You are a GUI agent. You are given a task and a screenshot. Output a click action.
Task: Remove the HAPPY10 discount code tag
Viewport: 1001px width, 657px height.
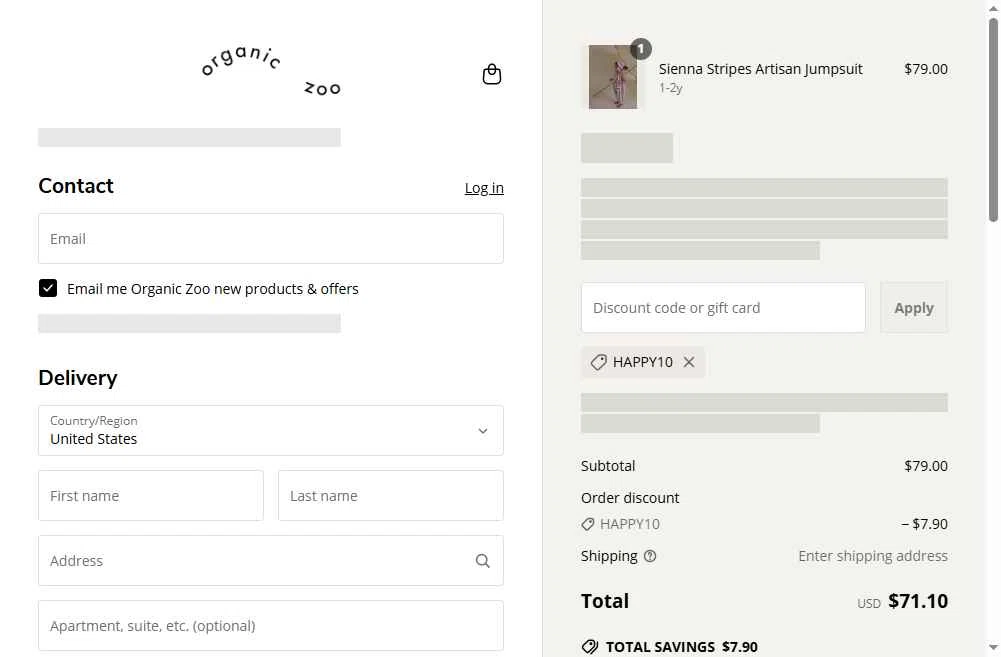point(689,362)
